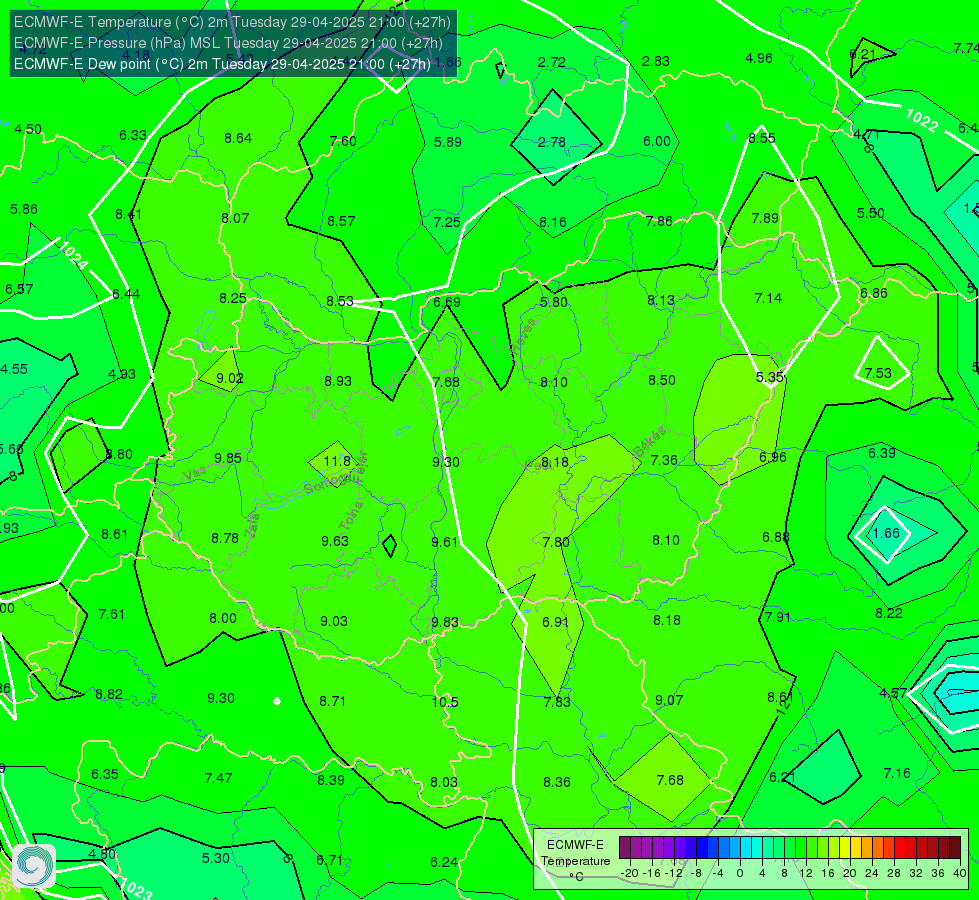The width and height of the screenshot is (979, 900).
Task: Select the ECMWF-E Temperature 2m layer label
Action: click(232, 22)
